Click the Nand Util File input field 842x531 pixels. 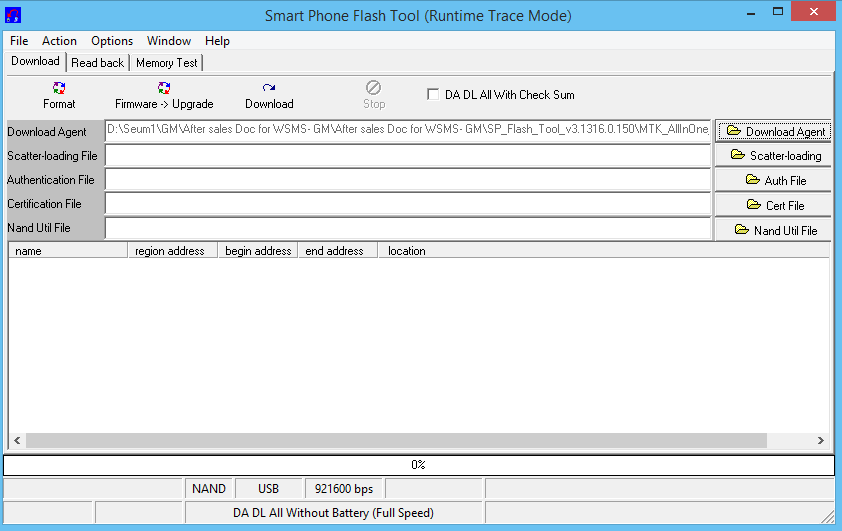tap(408, 228)
